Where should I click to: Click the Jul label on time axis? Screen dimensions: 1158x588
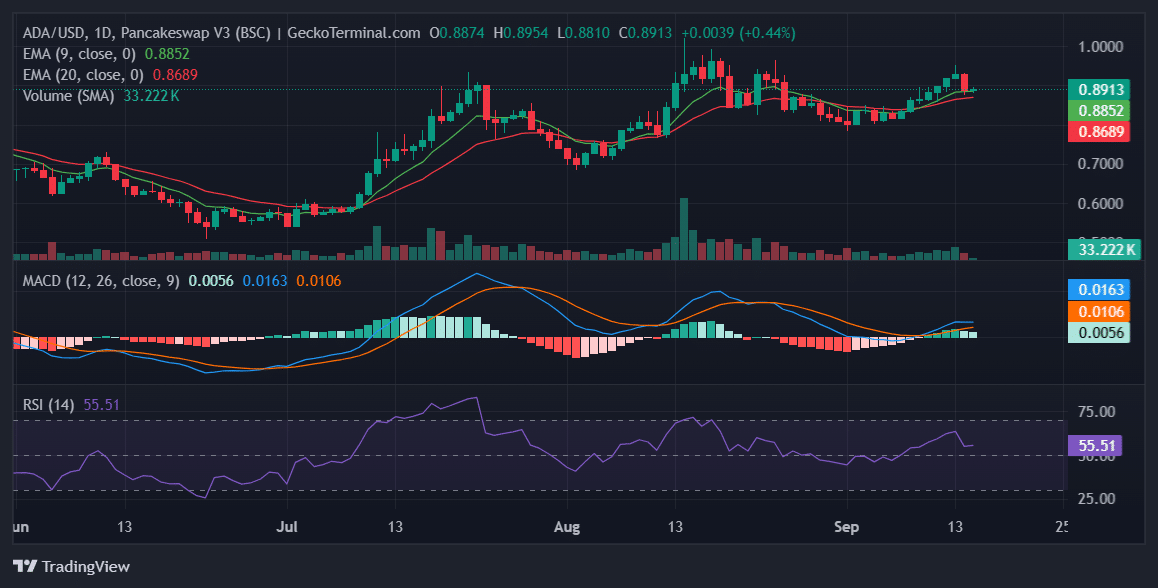click(287, 527)
